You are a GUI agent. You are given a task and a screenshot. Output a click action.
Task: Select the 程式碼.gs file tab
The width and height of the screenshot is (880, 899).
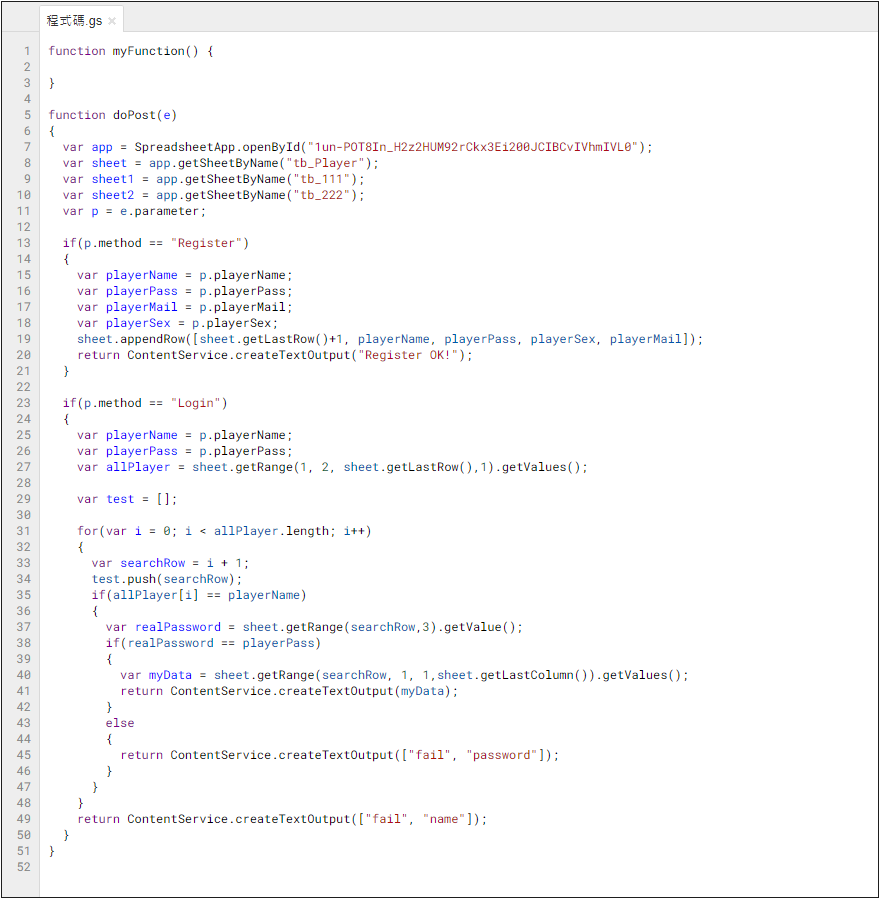pyautogui.click(x=74, y=21)
